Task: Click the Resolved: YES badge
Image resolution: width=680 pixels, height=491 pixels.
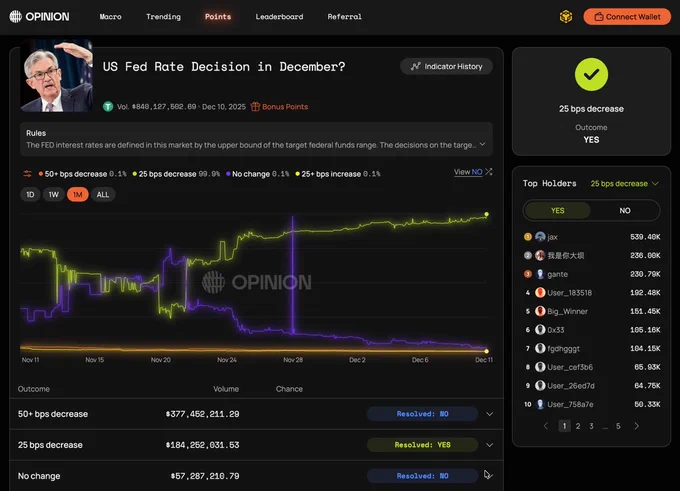Action: point(422,445)
